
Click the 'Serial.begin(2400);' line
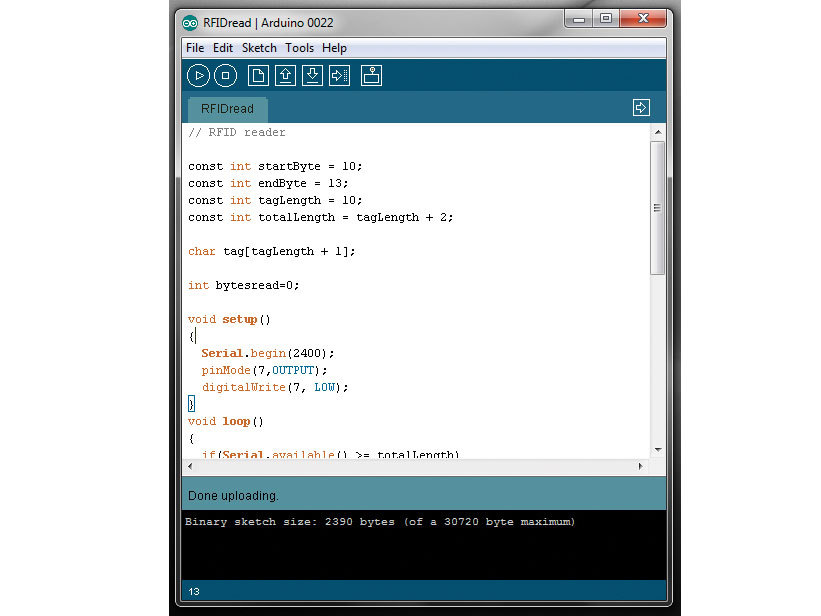coord(268,354)
